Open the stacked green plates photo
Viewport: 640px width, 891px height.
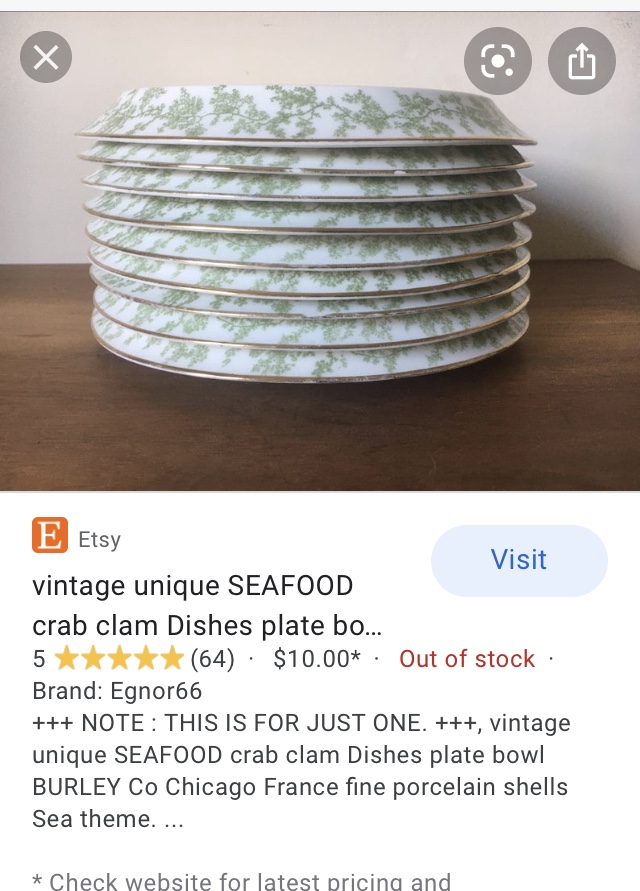320,251
